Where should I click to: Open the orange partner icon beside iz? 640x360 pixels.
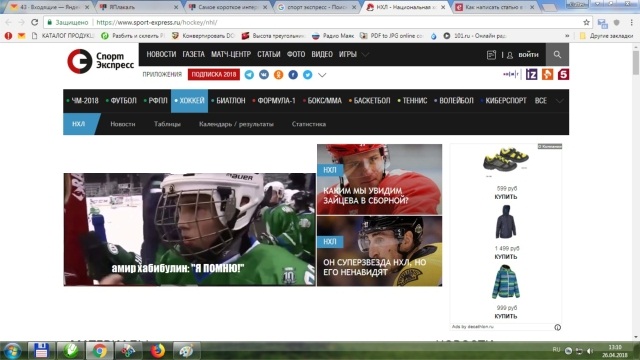pos(547,74)
